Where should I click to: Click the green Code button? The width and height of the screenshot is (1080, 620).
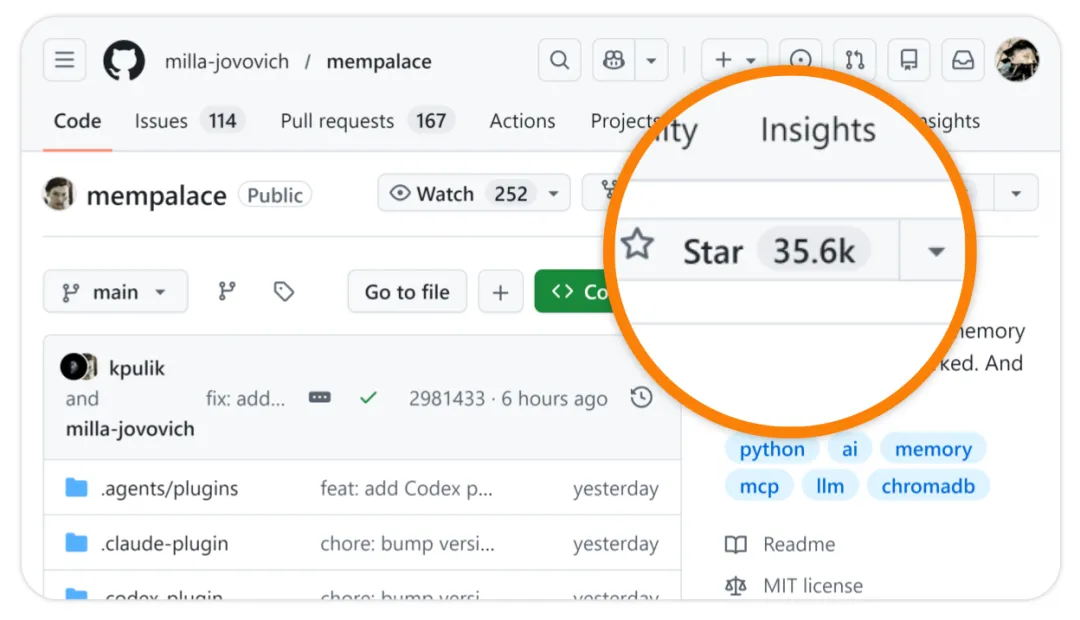[x=575, y=292]
